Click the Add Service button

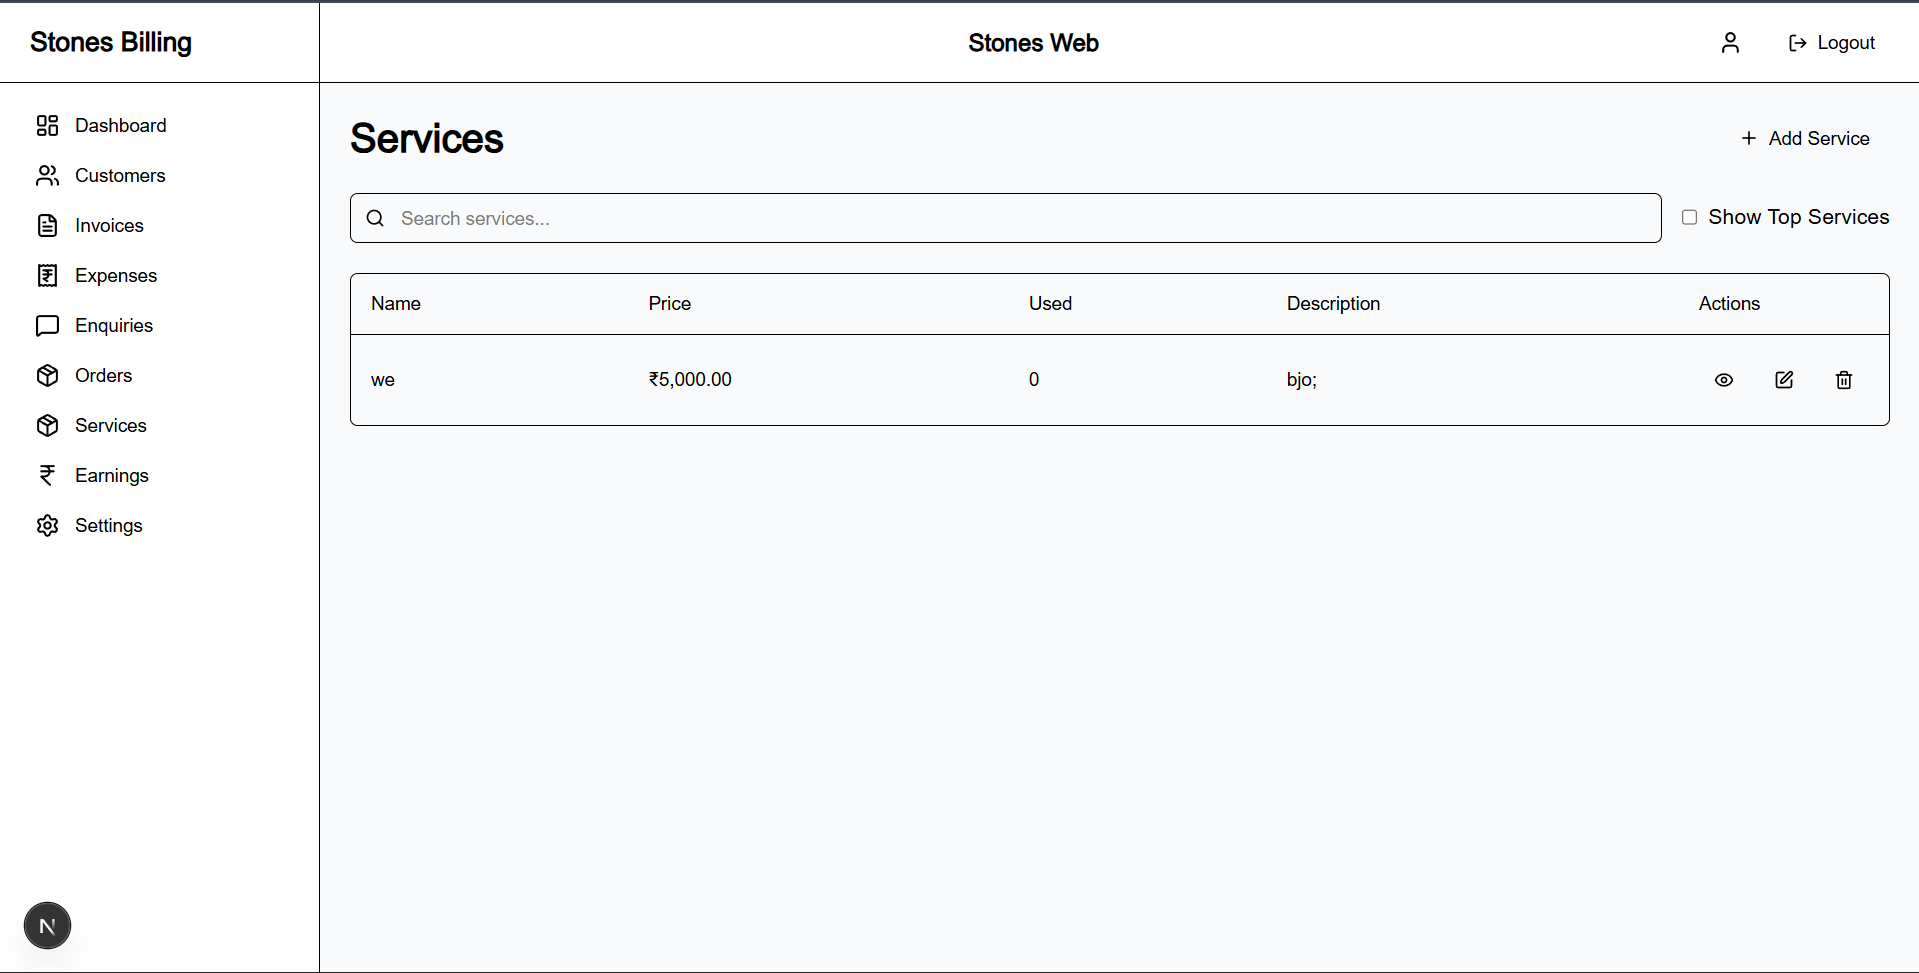pyautogui.click(x=1804, y=138)
